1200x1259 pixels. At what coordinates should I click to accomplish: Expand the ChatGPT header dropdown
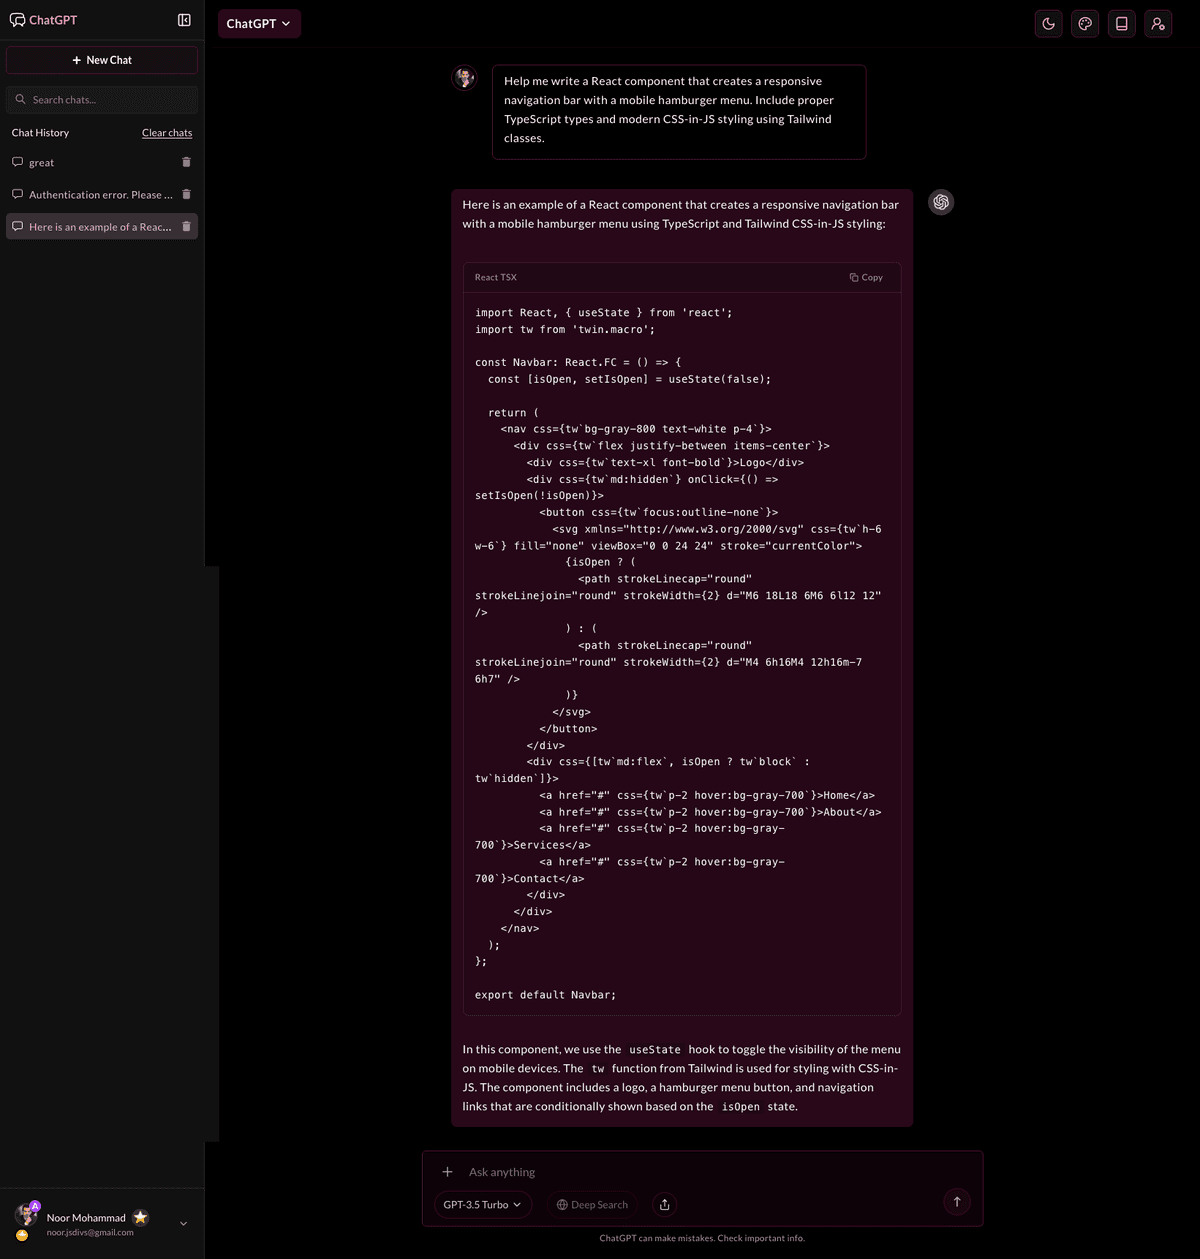[259, 24]
